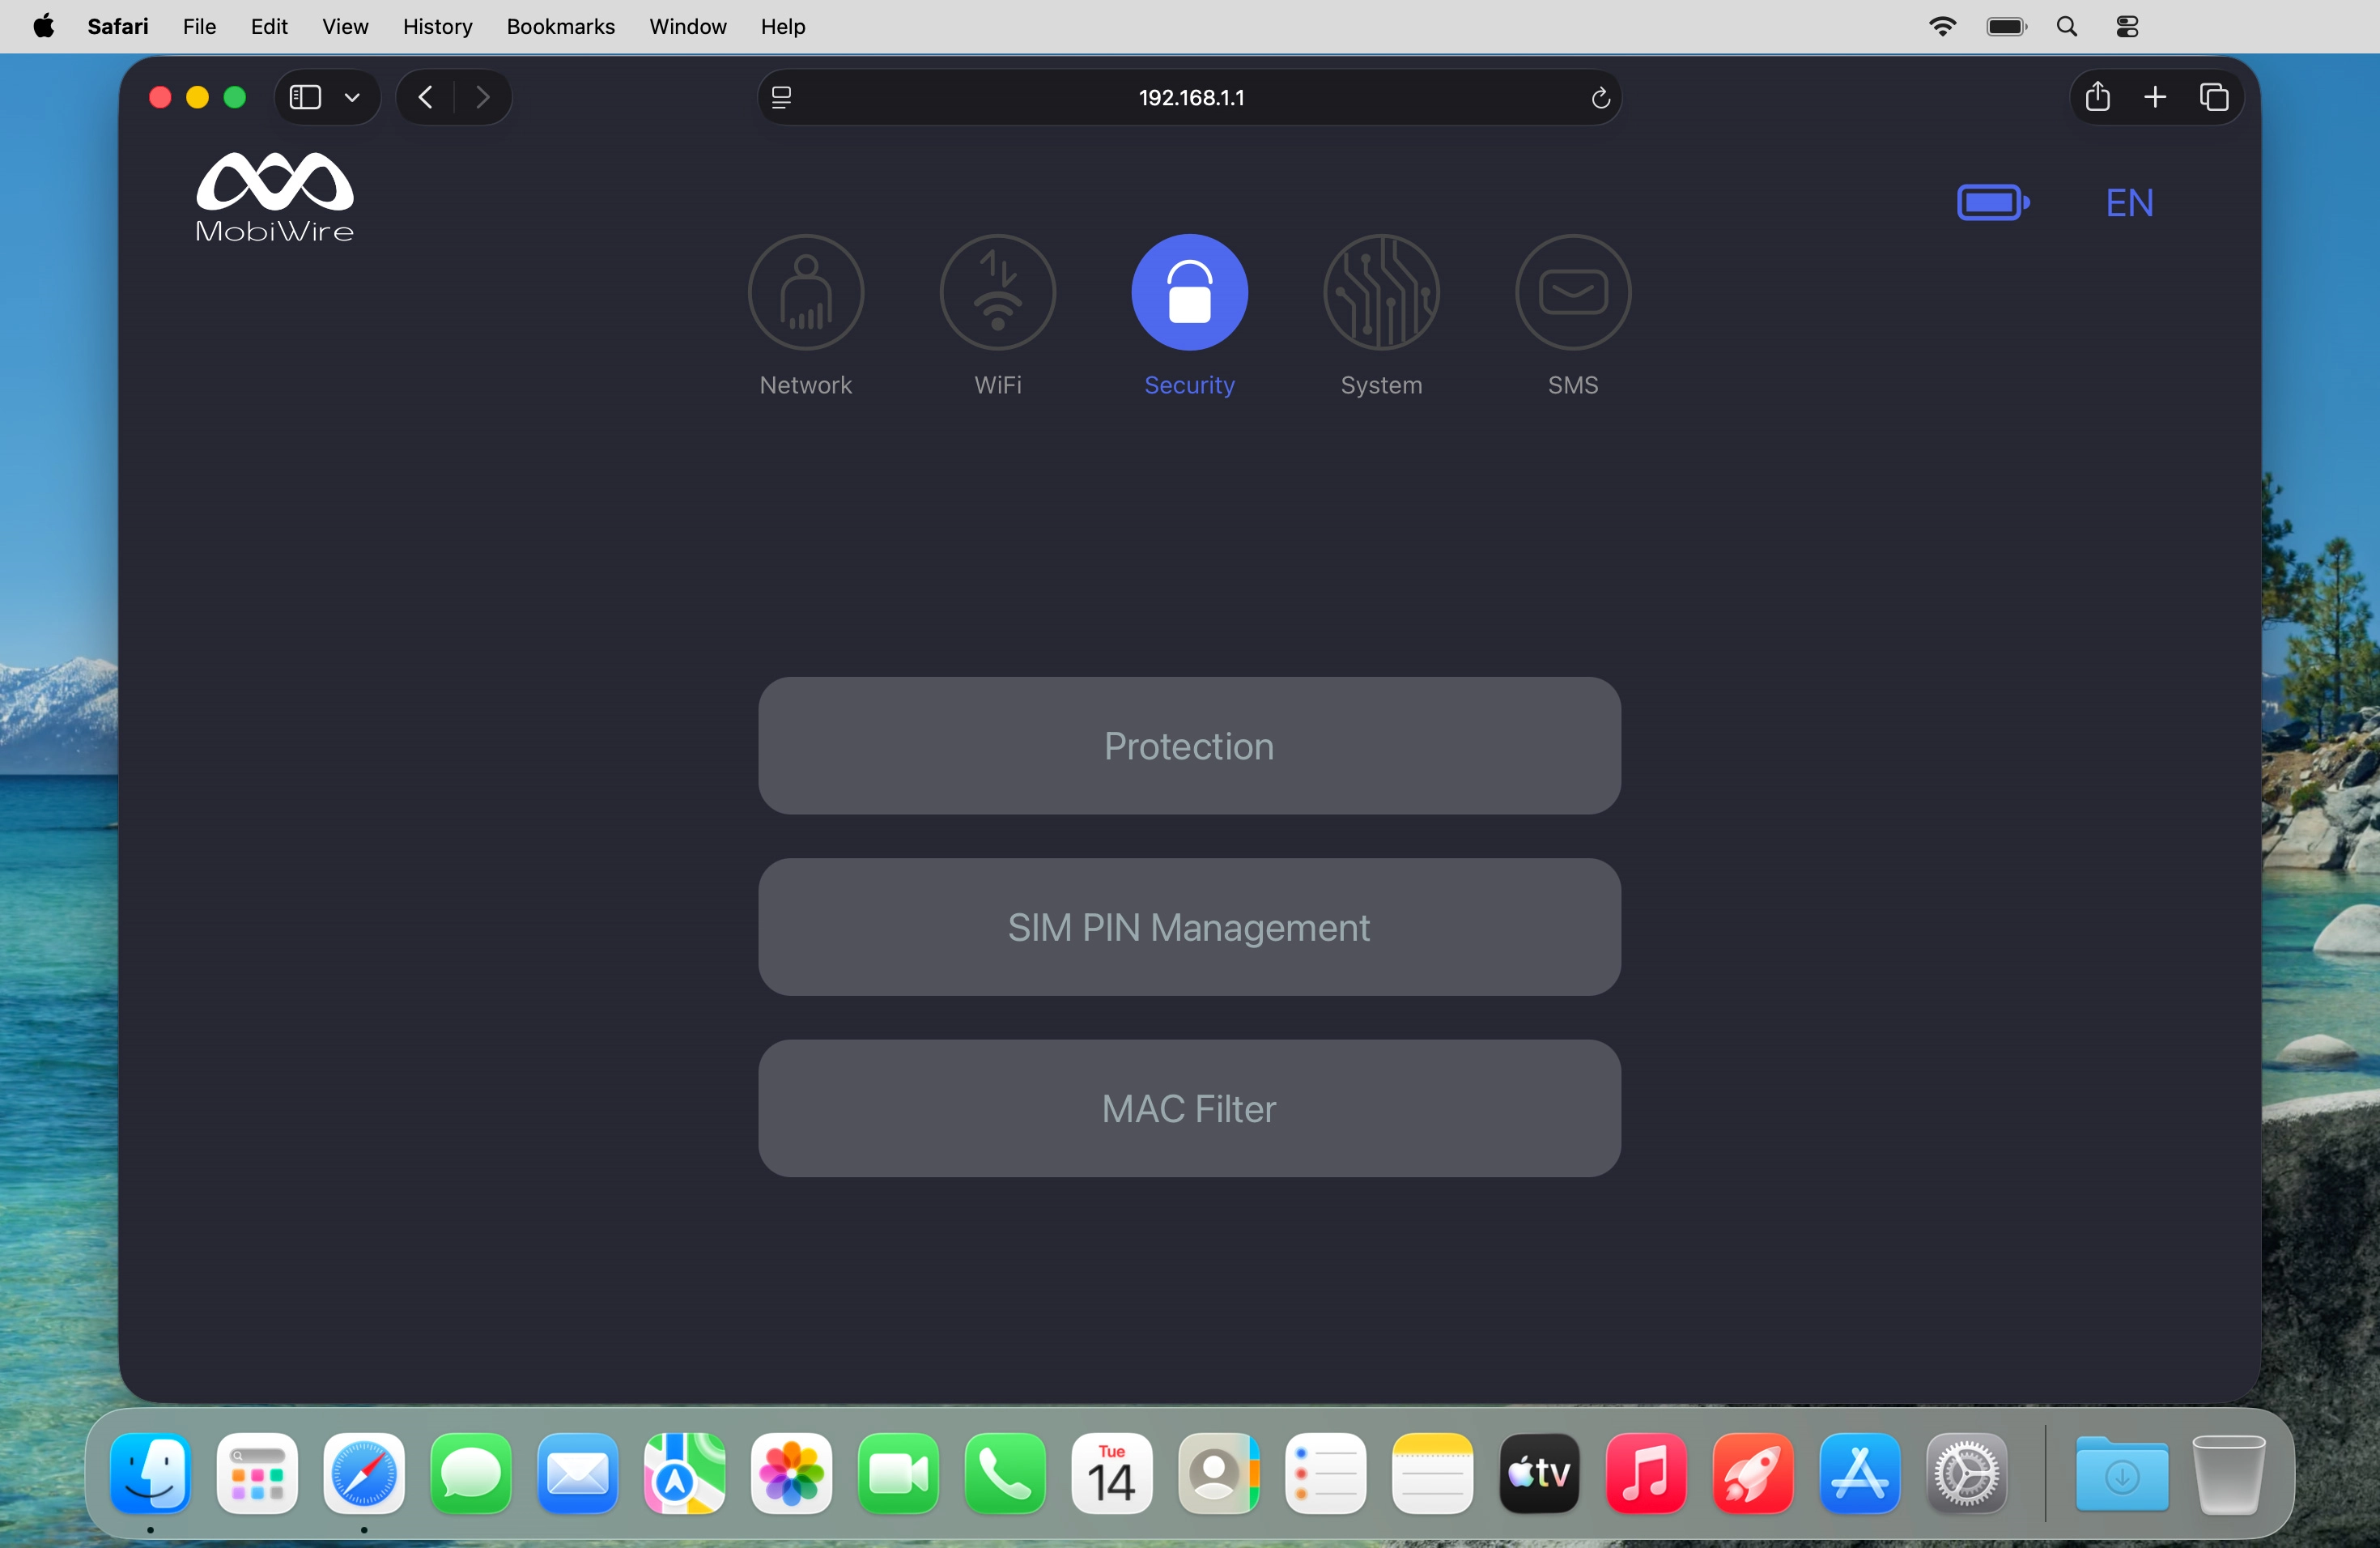Open the System settings icon

tap(1381, 292)
